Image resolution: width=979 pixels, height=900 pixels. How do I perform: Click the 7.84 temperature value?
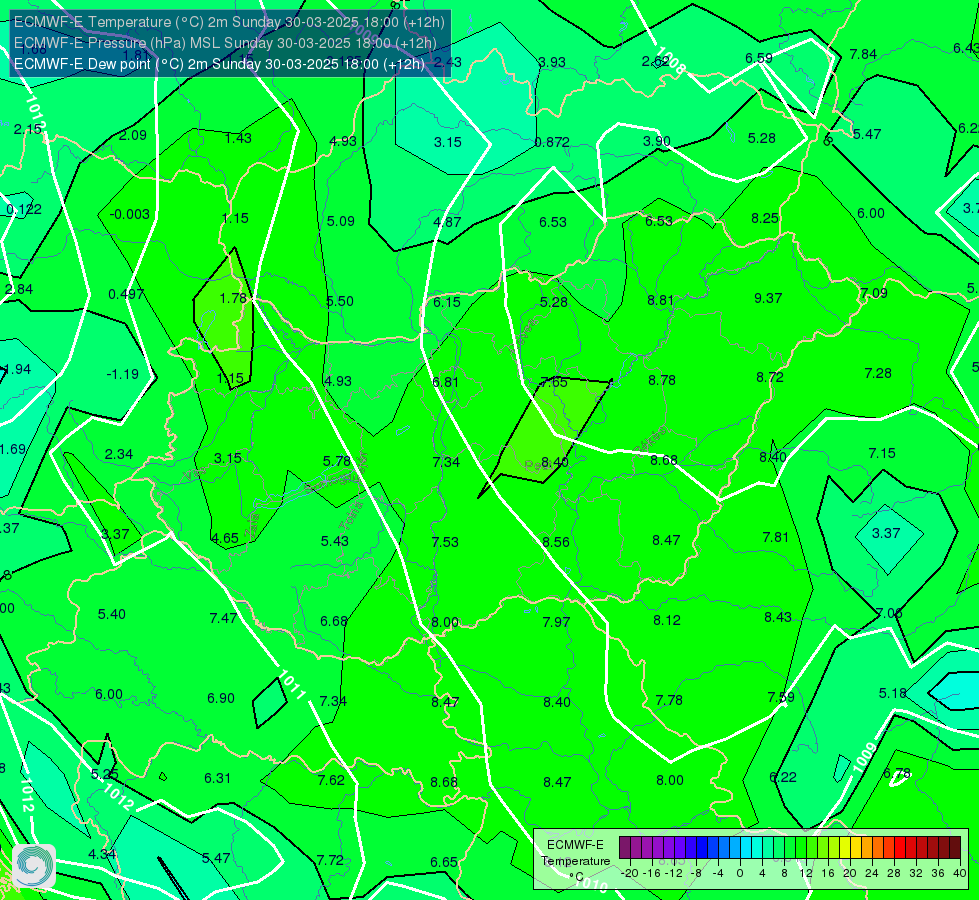tap(863, 54)
